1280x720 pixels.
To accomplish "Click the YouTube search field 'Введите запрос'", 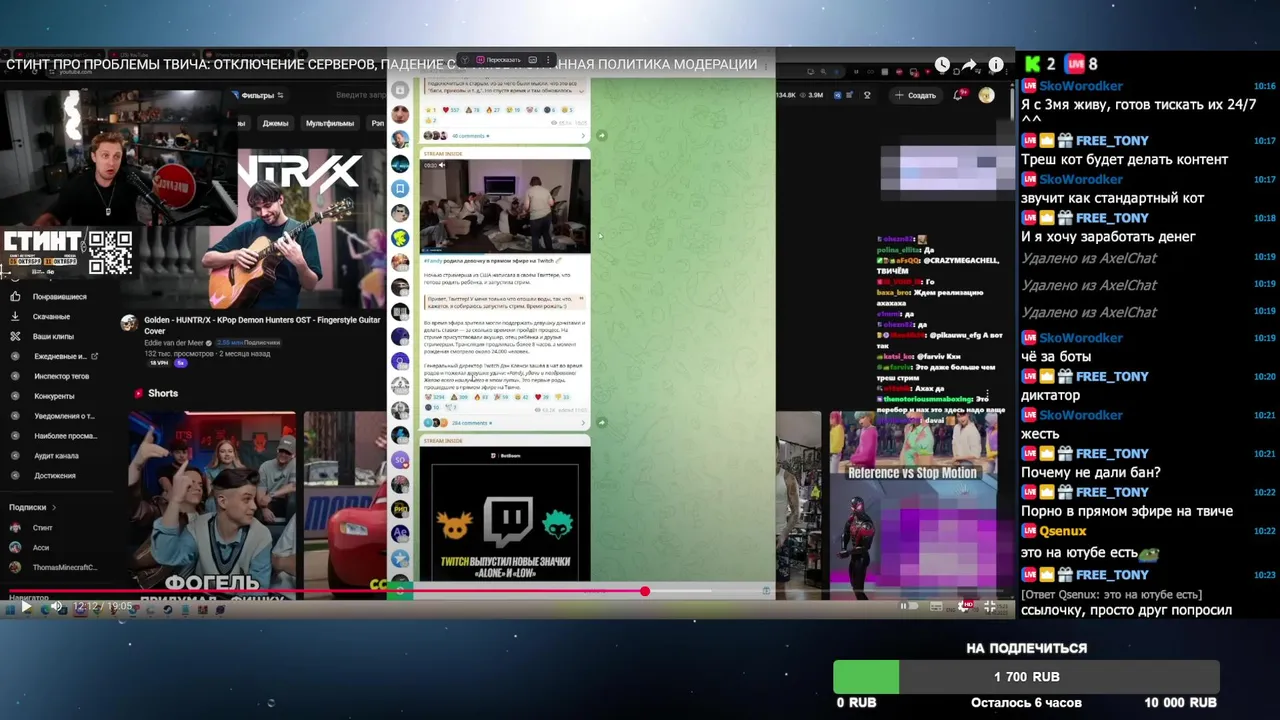I will (360, 96).
